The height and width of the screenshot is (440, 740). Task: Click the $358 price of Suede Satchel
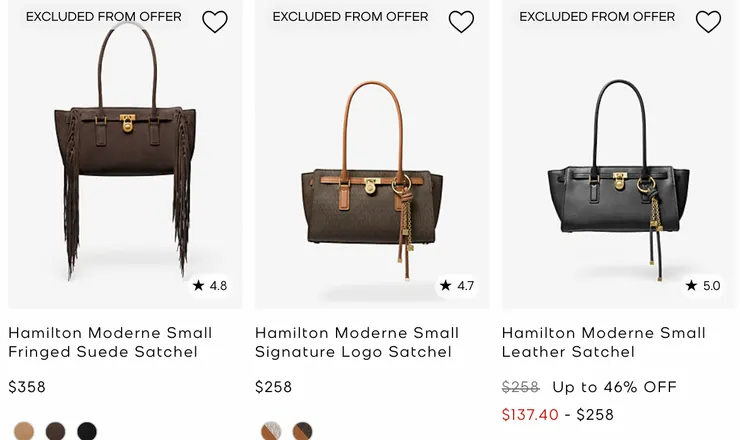pos(27,387)
